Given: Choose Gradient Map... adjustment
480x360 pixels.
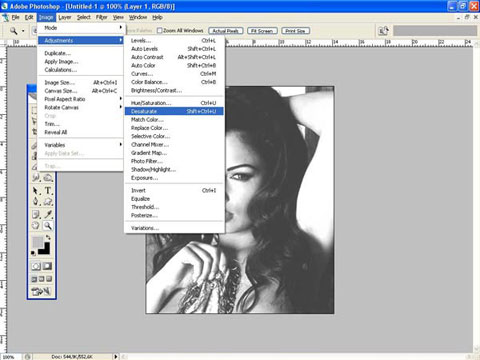Looking at the screenshot, I should click(174, 153).
